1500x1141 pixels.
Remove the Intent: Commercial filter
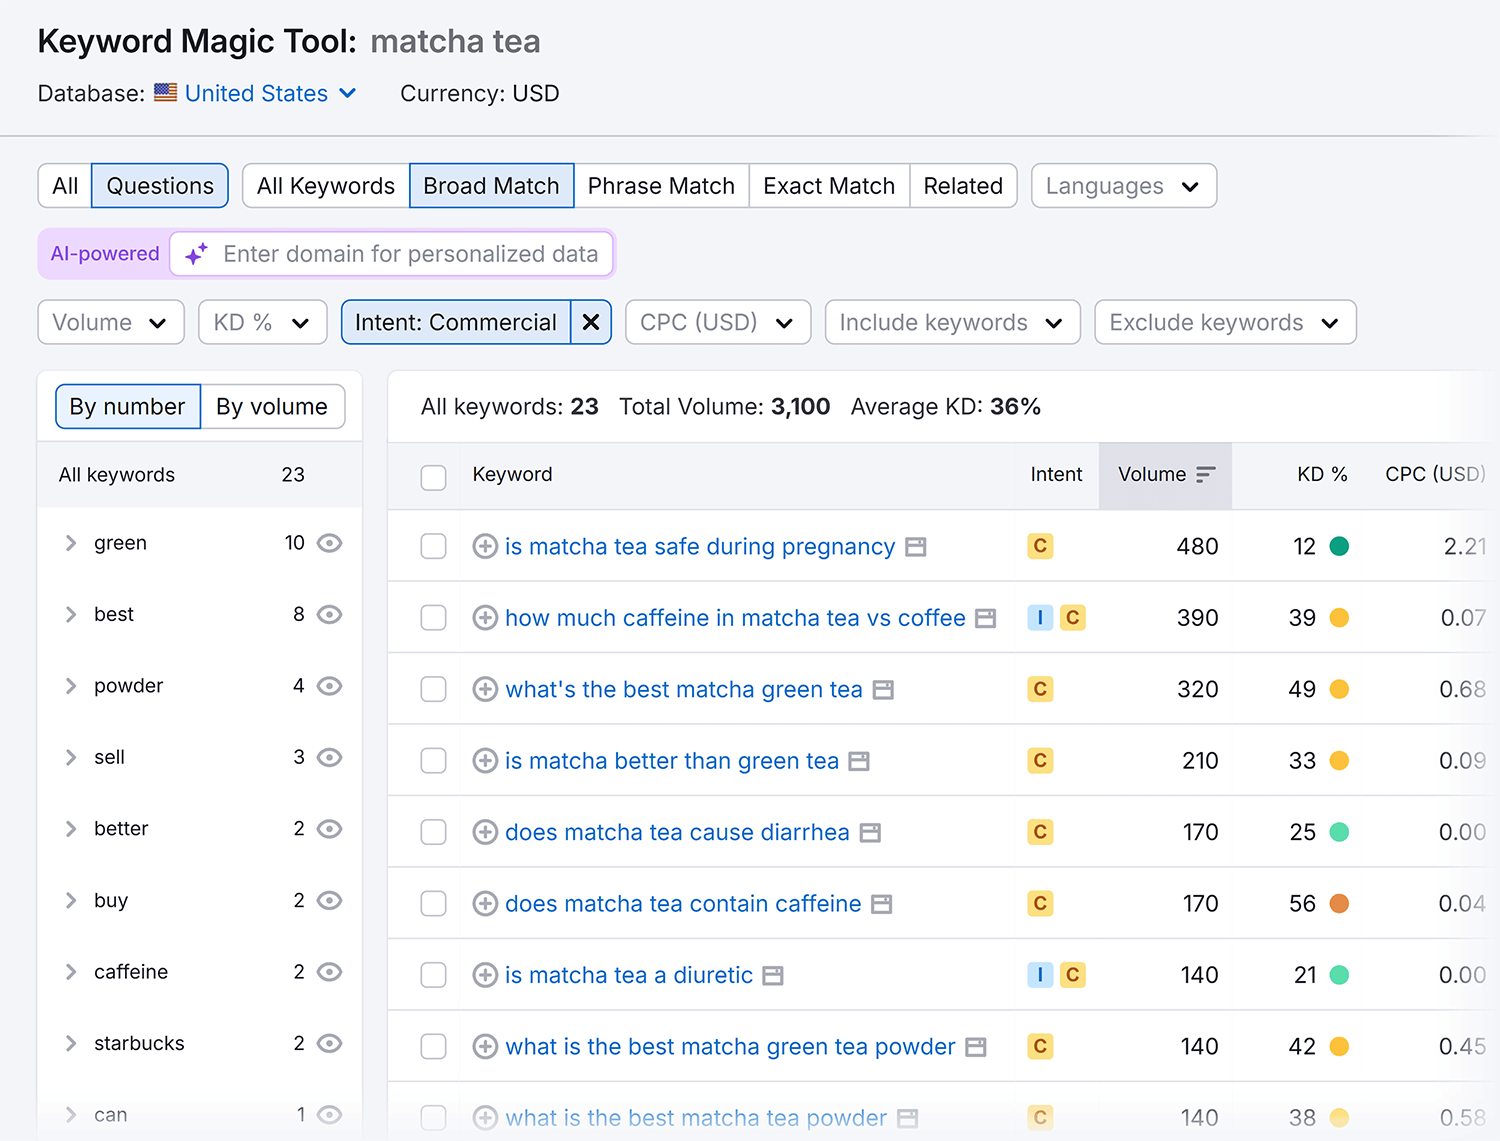(x=591, y=322)
